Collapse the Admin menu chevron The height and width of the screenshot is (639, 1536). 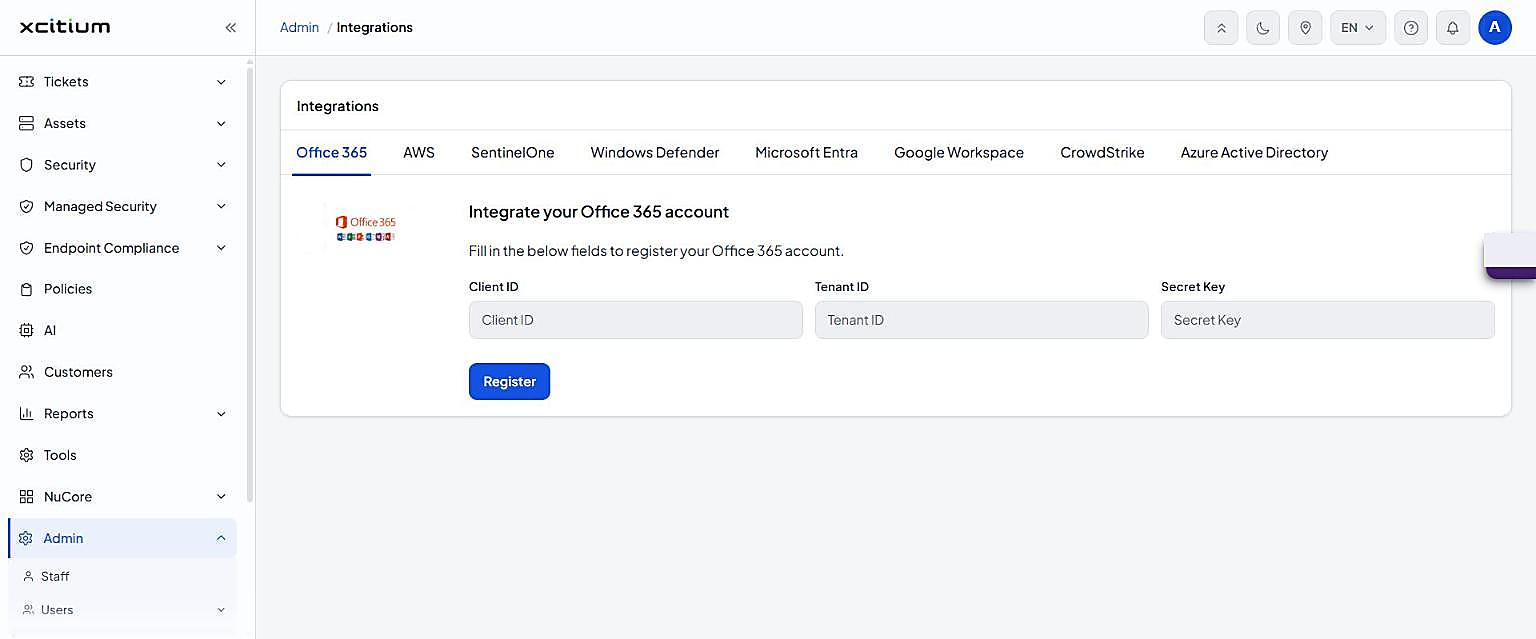[x=221, y=538]
